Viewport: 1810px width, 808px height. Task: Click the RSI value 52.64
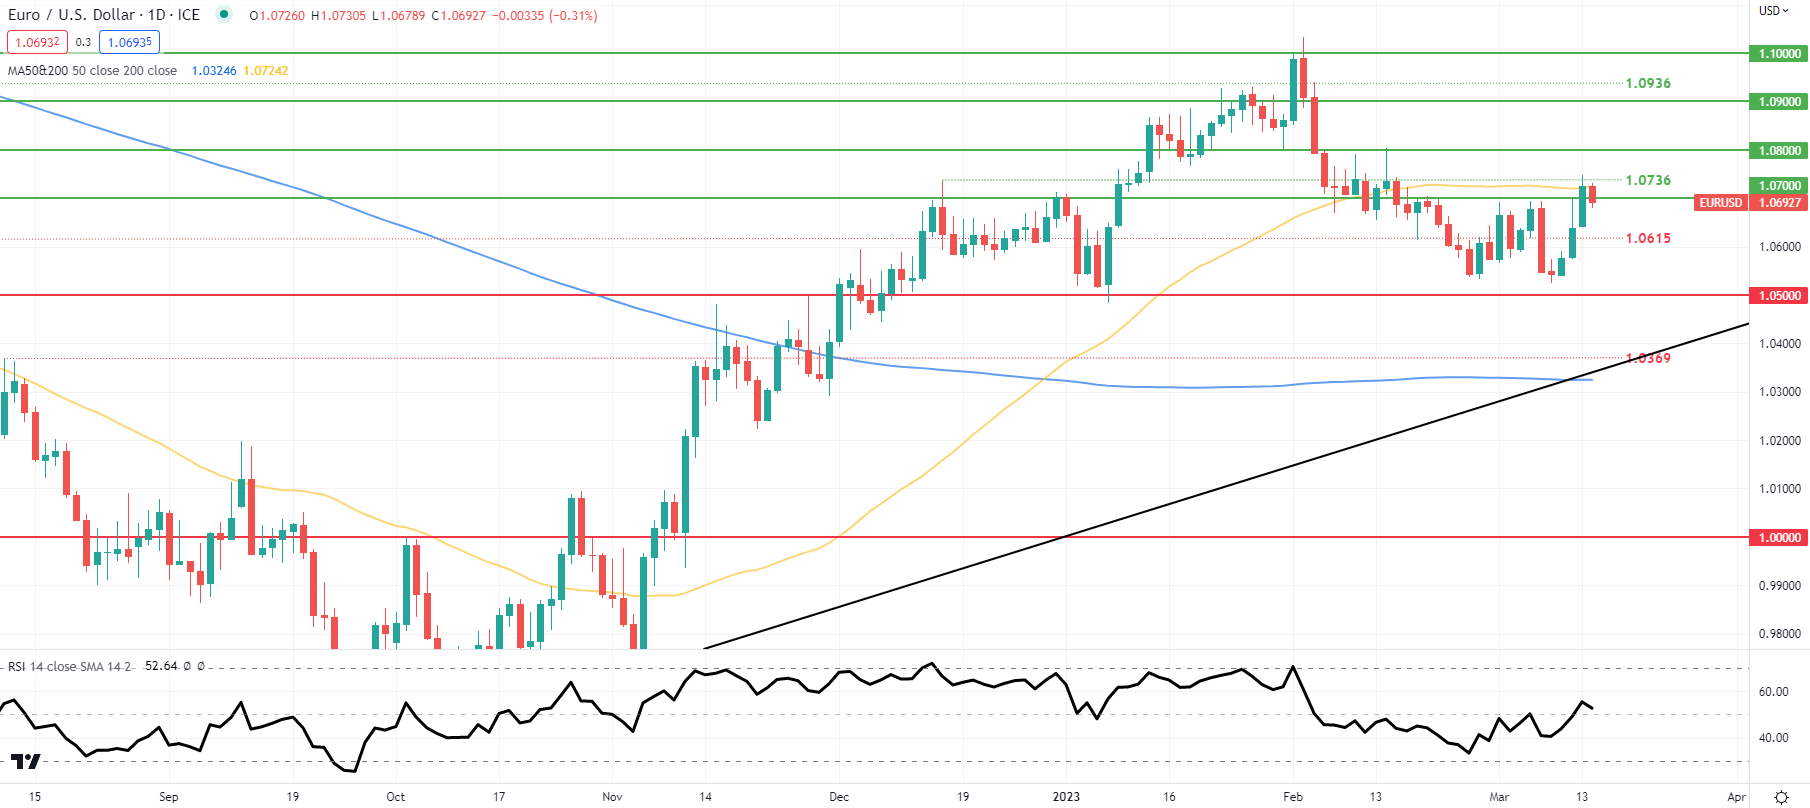(161, 666)
